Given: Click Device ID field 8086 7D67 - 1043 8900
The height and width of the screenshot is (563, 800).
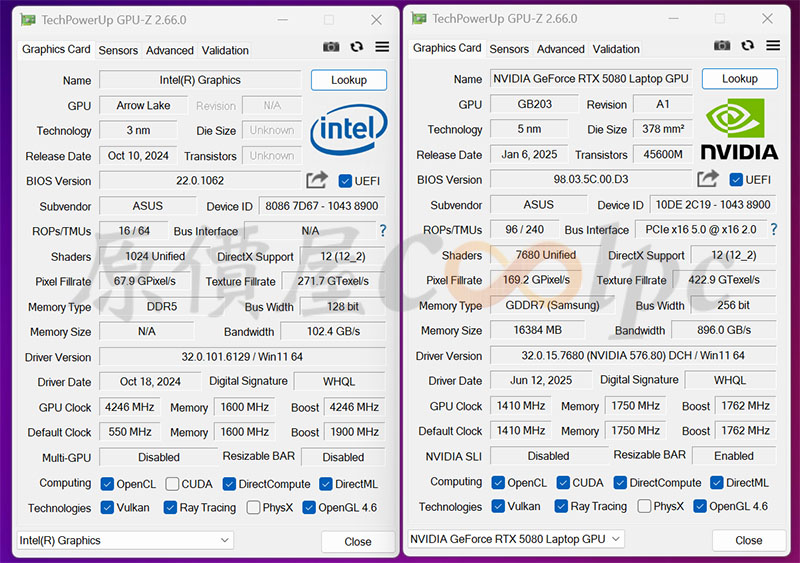Looking at the screenshot, I should pos(322,206).
